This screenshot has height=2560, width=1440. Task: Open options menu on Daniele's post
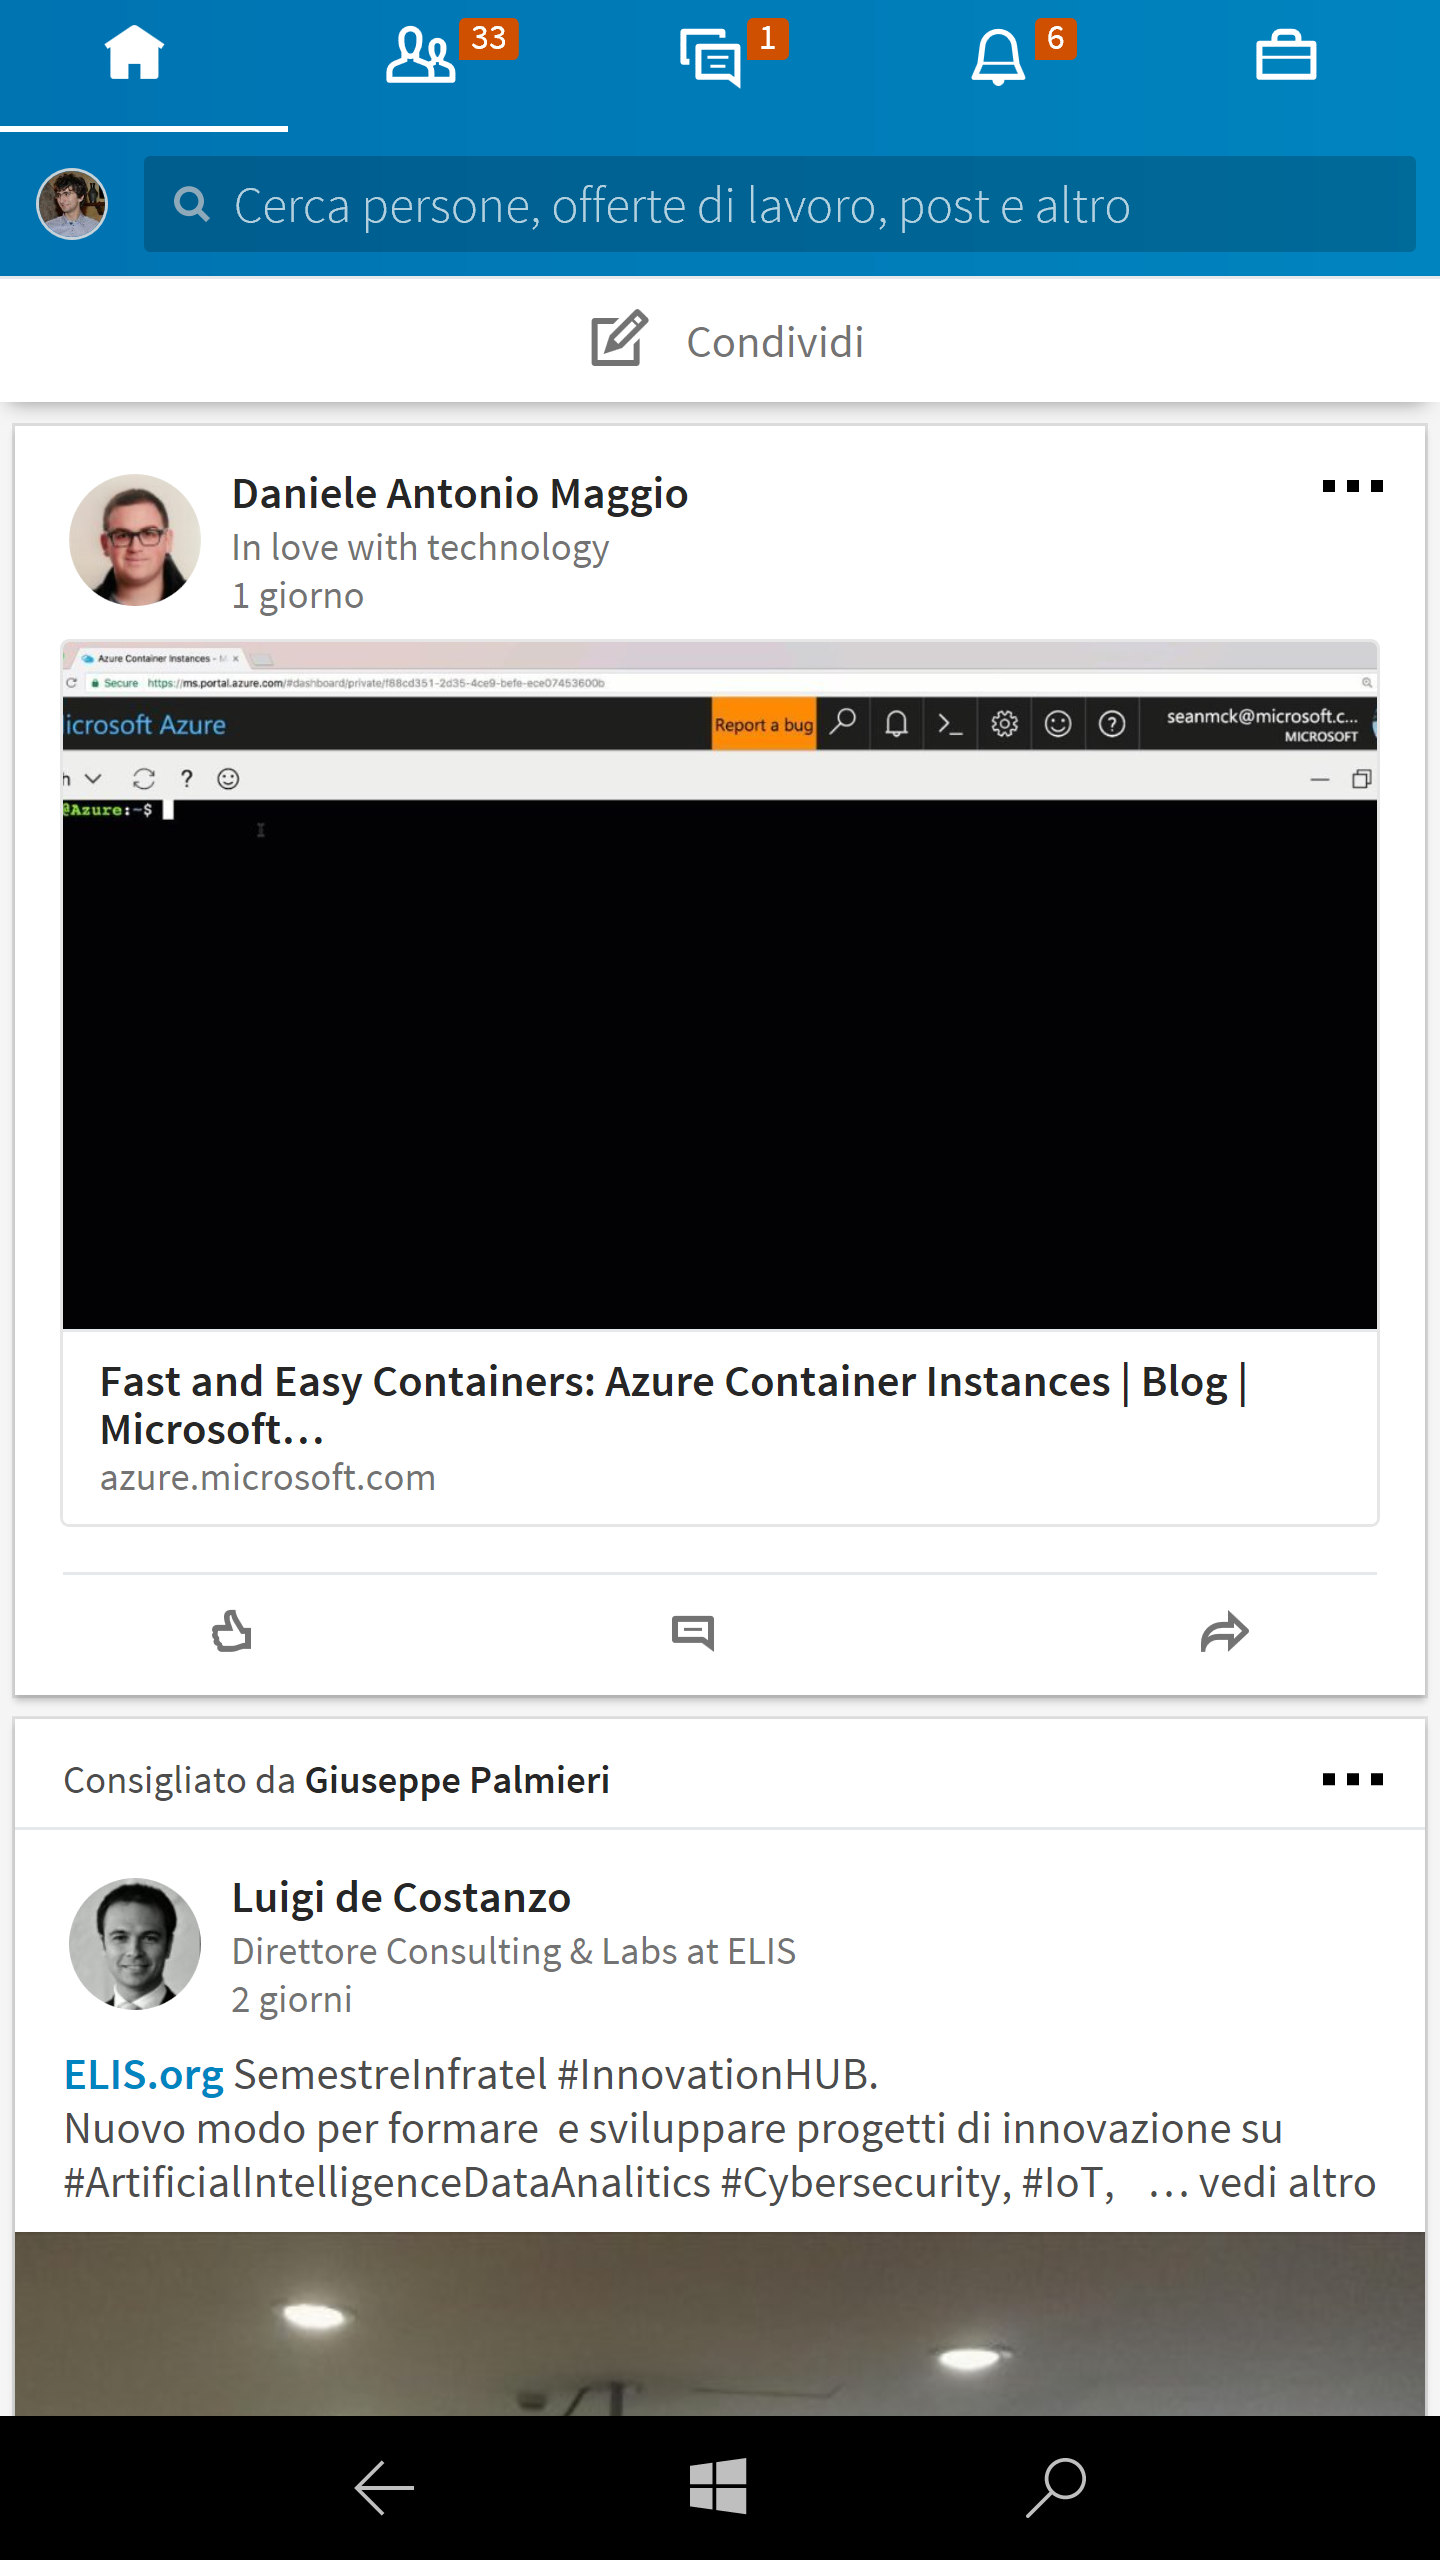pyautogui.click(x=1352, y=486)
